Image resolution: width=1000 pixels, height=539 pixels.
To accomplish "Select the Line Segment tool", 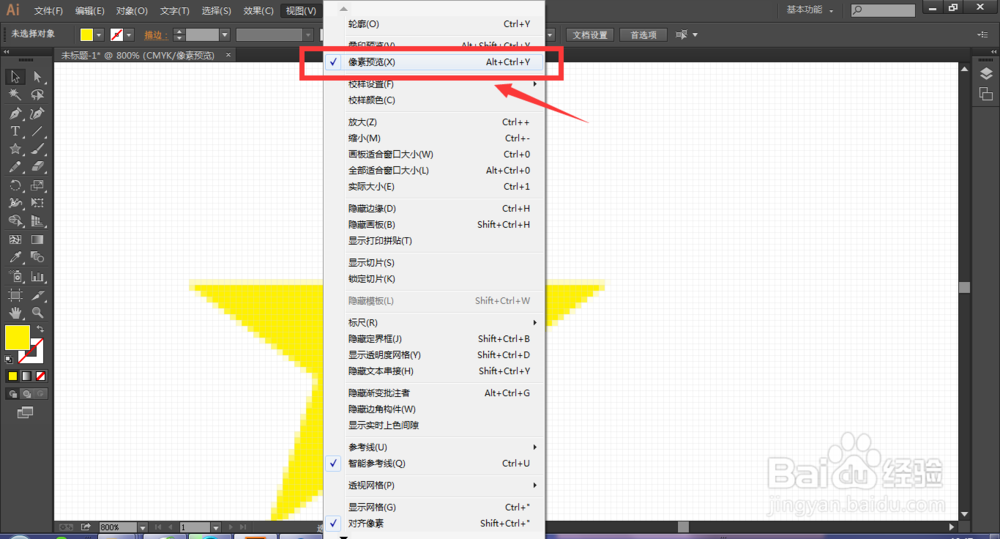I will pos(38,131).
